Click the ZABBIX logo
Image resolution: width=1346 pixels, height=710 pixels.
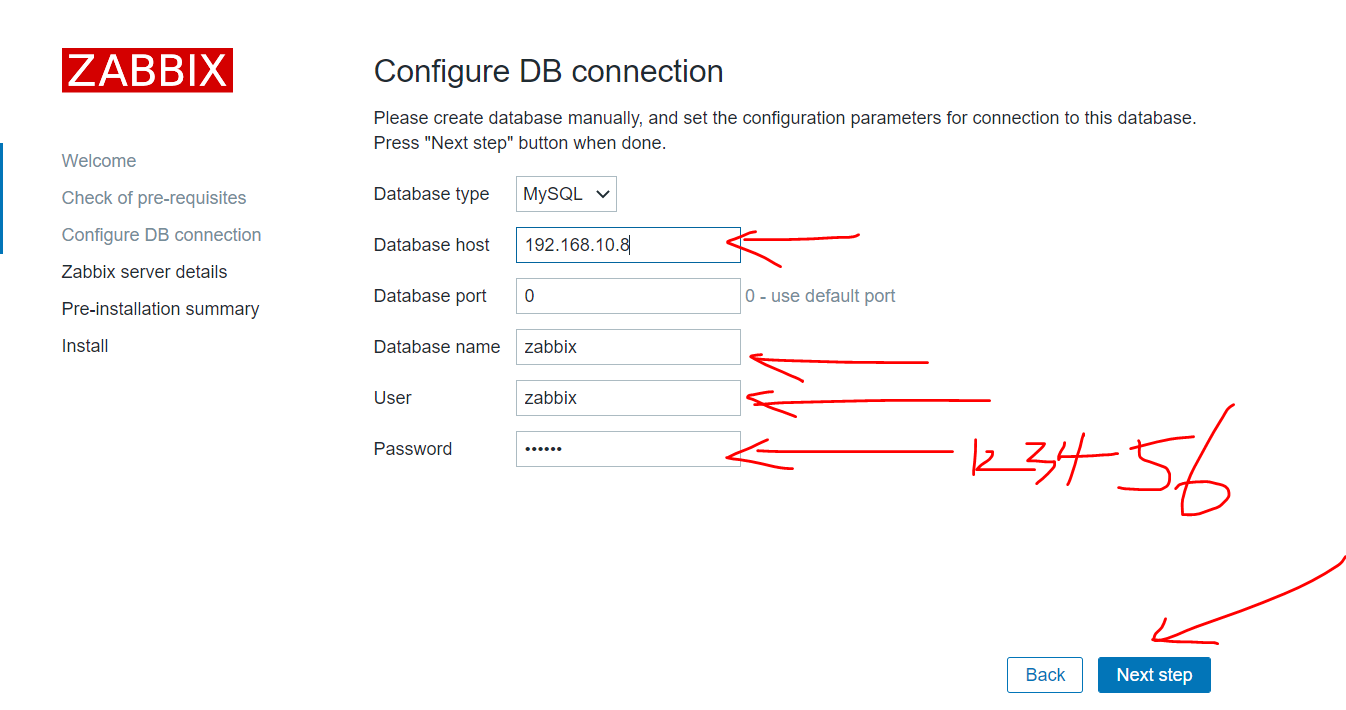pos(147,70)
